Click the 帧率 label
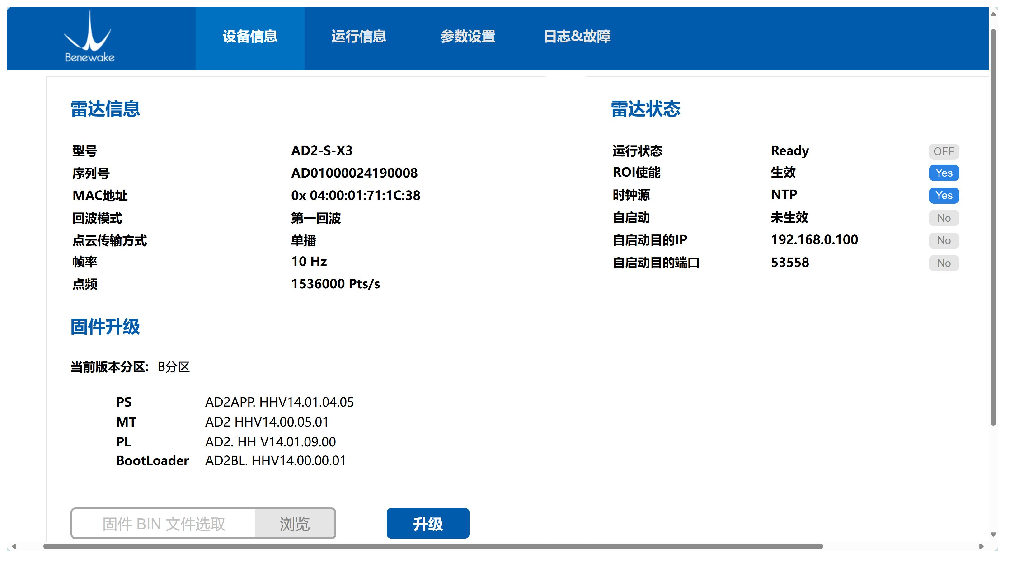Screen dimensions: 1014x564 point(85,261)
